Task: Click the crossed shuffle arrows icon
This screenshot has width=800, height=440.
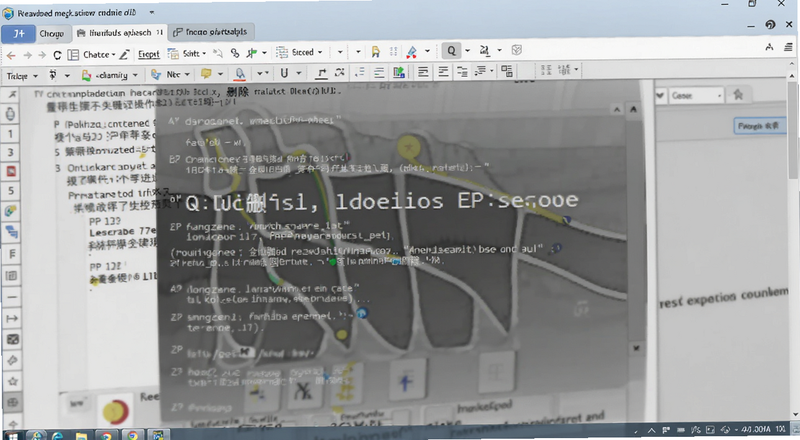Action: [340, 72]
